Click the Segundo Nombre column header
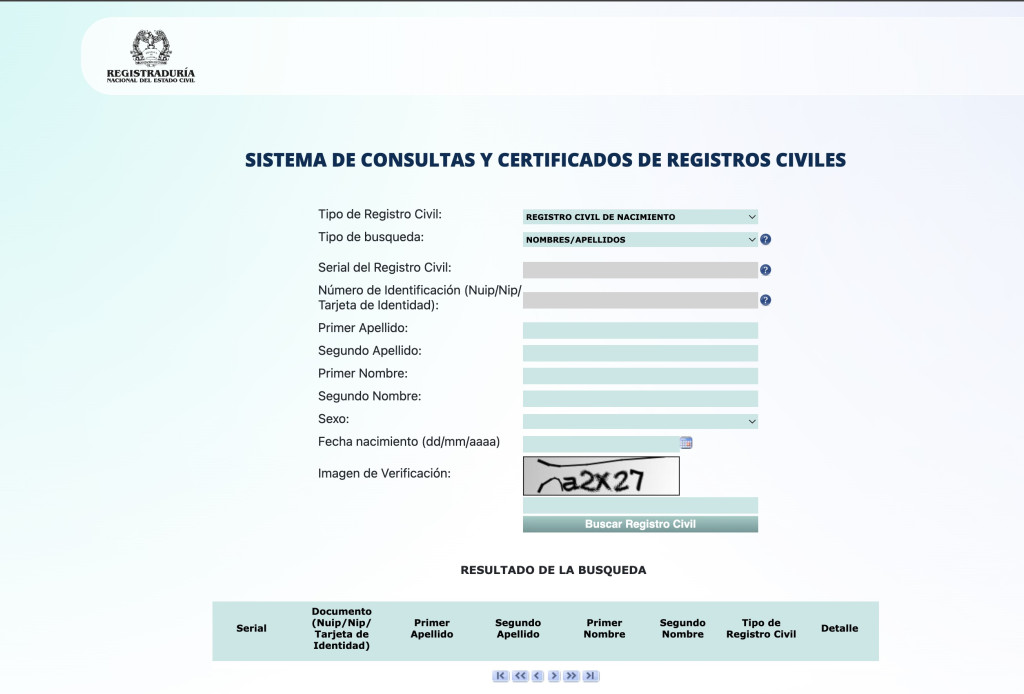 tap(682, 628)
